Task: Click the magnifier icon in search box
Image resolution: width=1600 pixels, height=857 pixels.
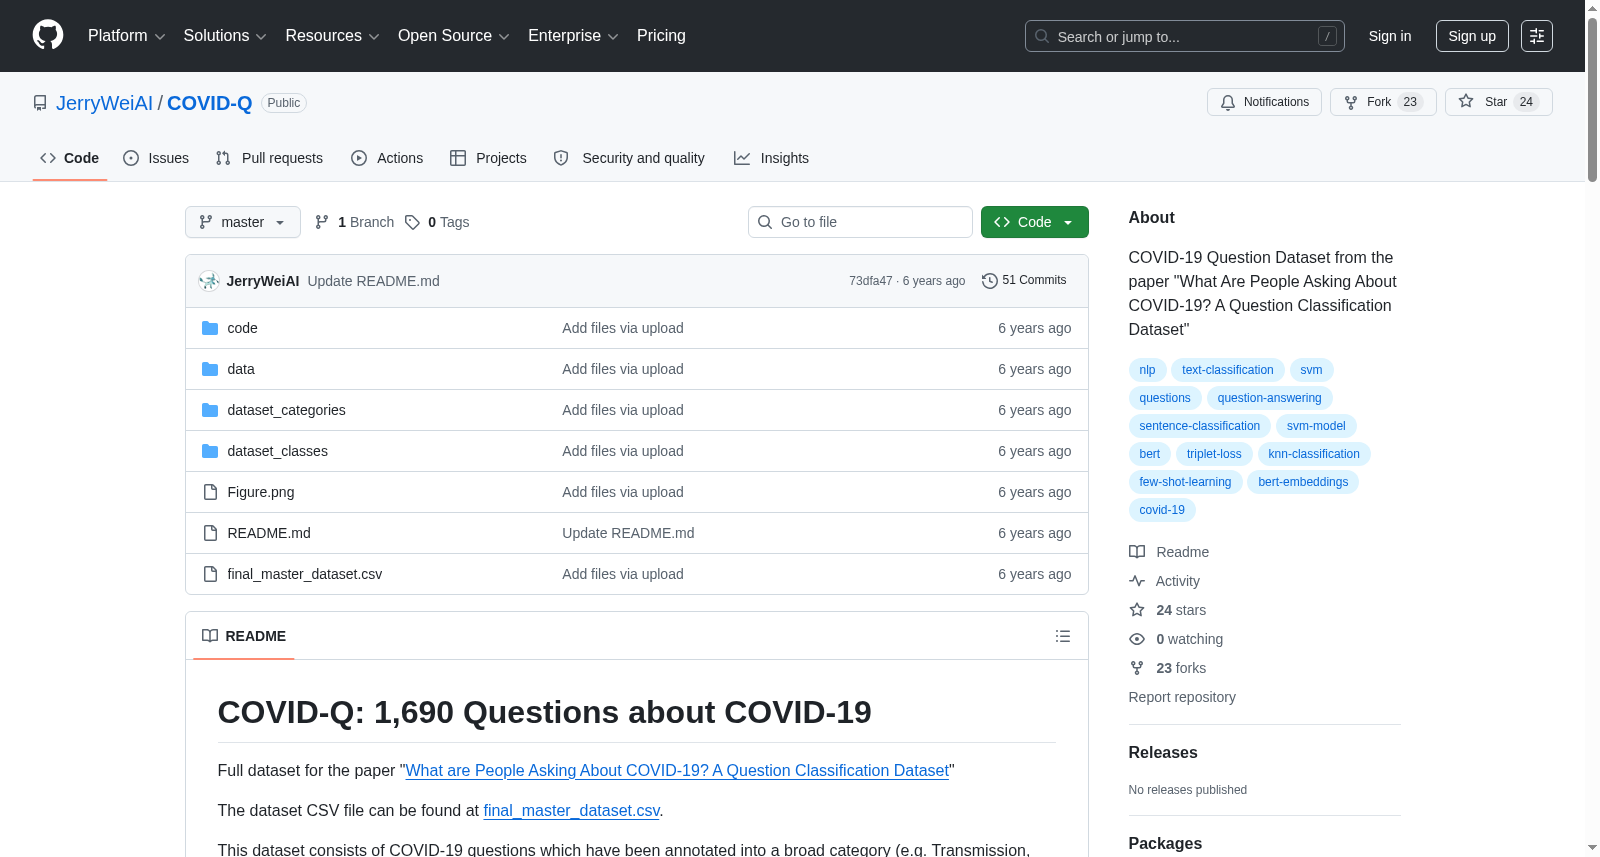Action: pos(1042,36)
